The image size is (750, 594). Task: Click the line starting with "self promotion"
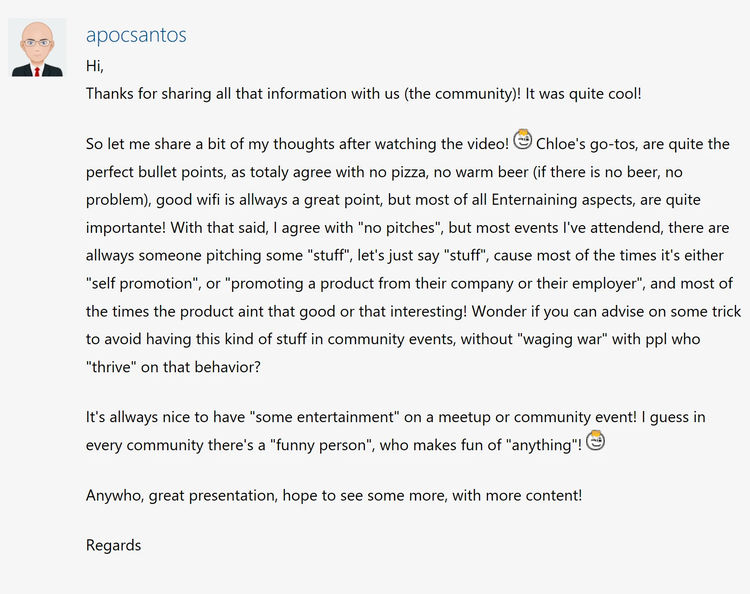400,284
